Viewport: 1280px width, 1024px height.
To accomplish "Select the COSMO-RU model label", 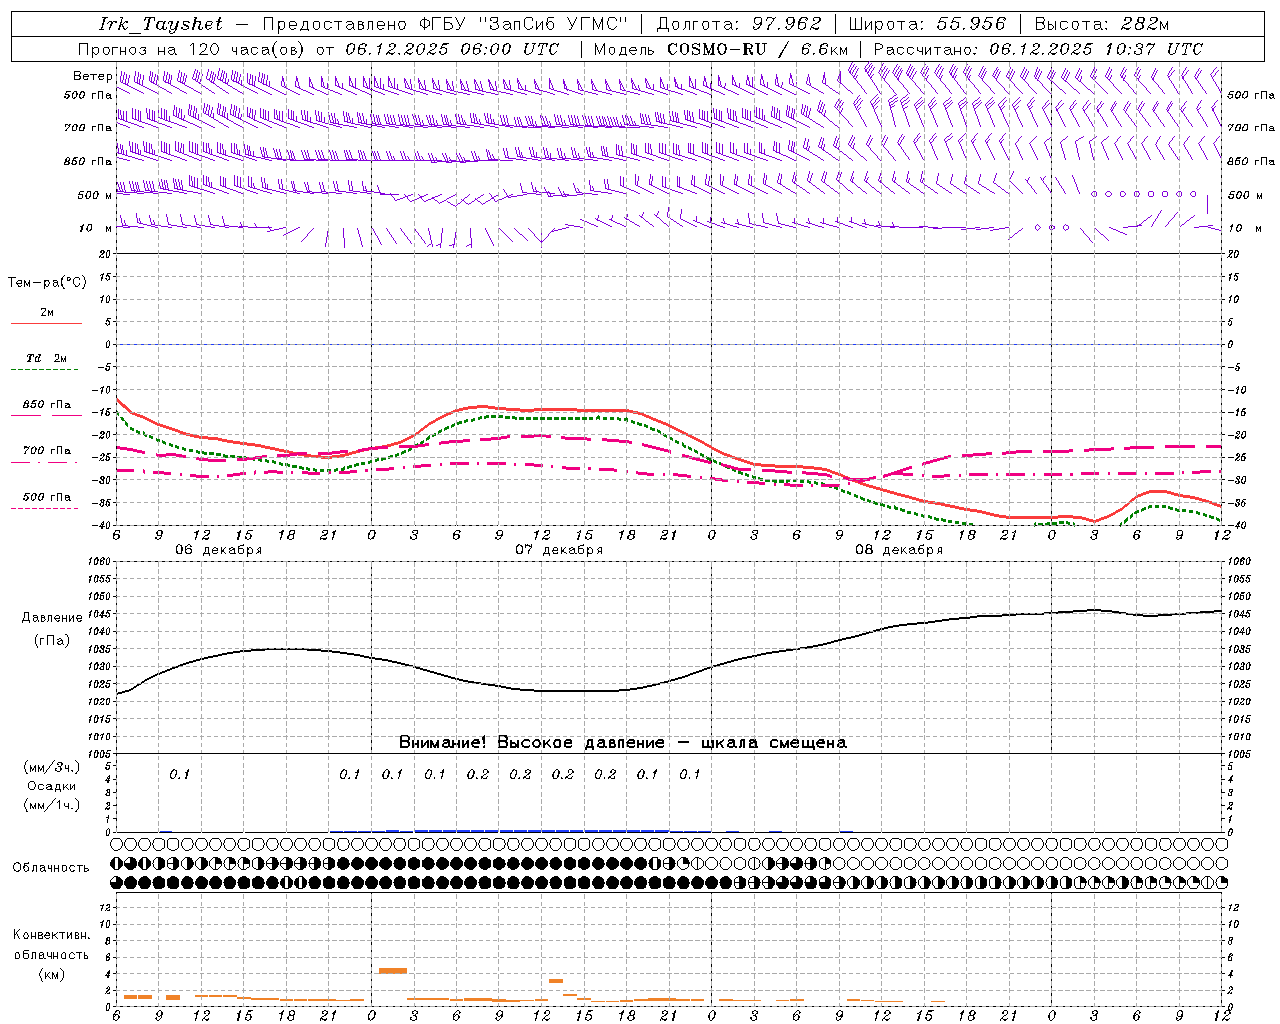I will 718,49.
